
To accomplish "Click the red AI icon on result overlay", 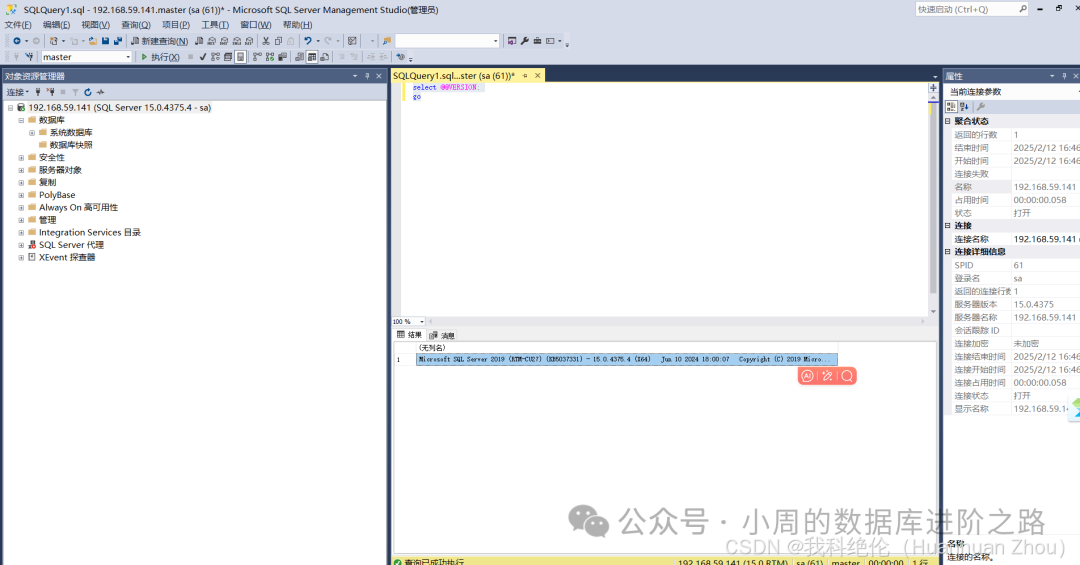I will point(807,376).
